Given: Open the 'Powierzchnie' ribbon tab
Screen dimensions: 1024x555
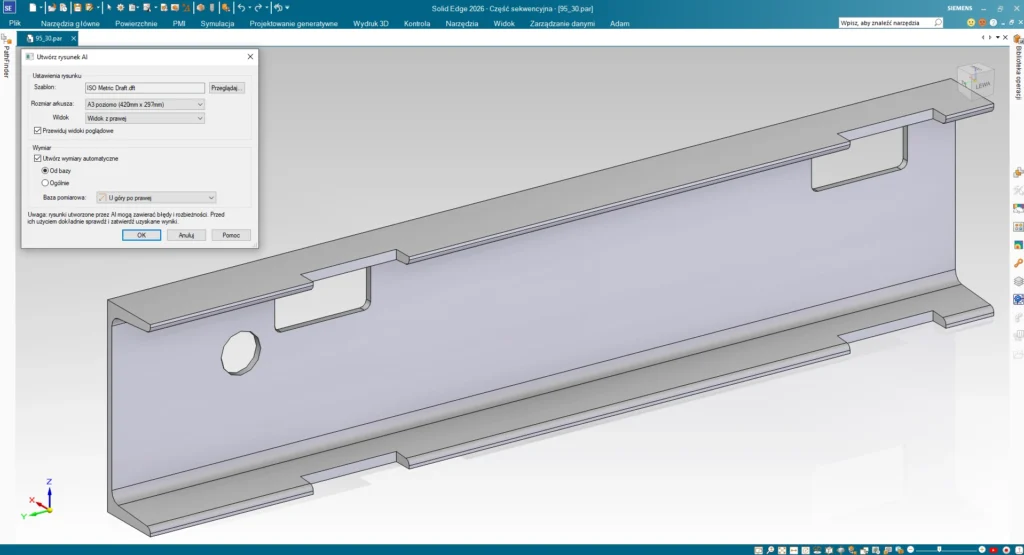Looking at the screenshot, I should click(136, 22).
